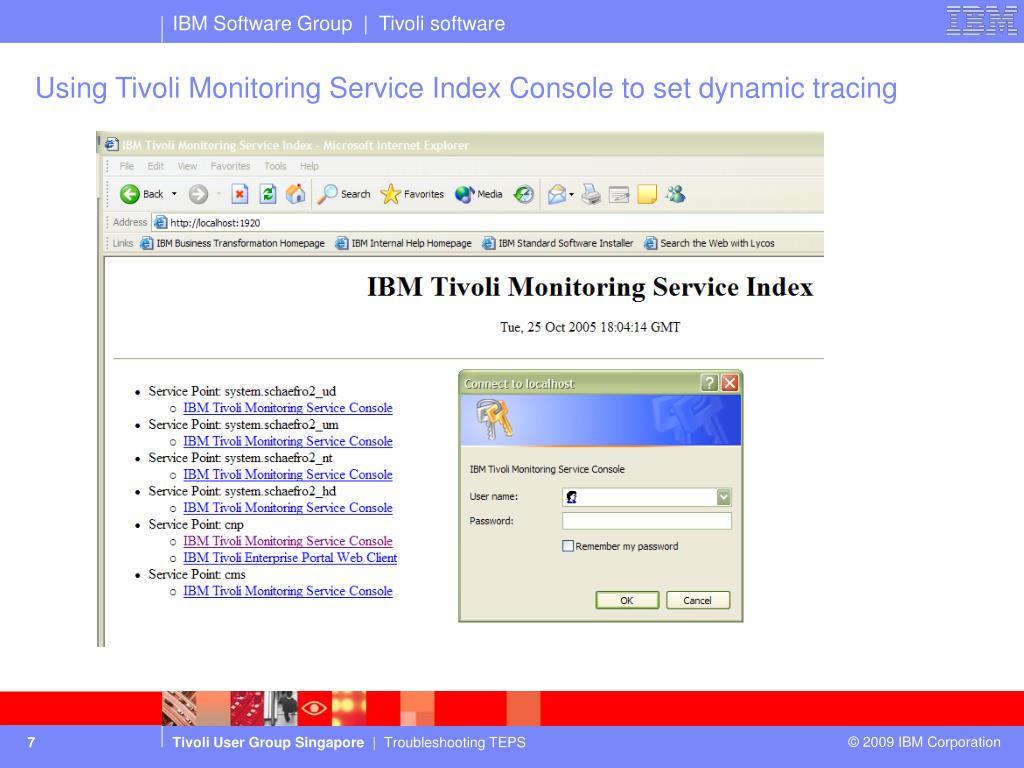Click the IE icon in window title bar
The height and width of the screenshot is (768, 1024).
(x=112, y=144)
